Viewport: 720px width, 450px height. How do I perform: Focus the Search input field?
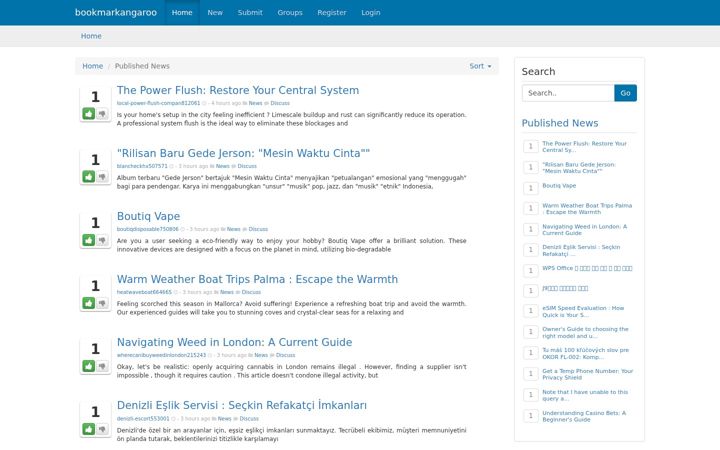click(568, 93)
